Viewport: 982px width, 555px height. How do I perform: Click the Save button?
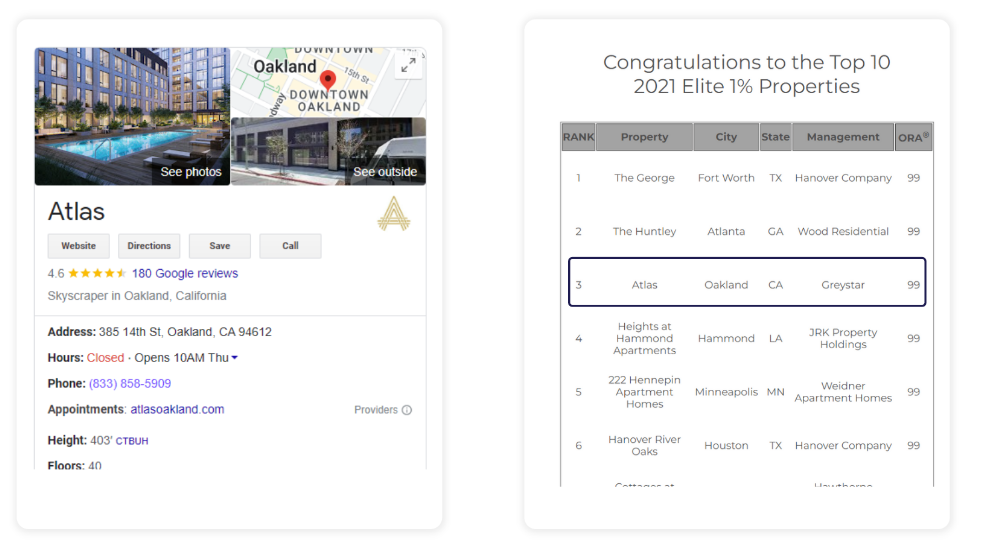pyautogui.click(x=220, y=246)
